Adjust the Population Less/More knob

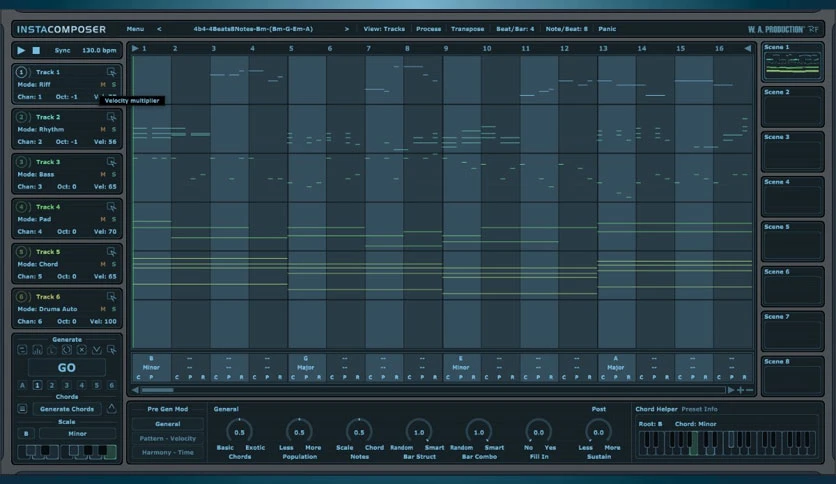(x=299, y=432)
